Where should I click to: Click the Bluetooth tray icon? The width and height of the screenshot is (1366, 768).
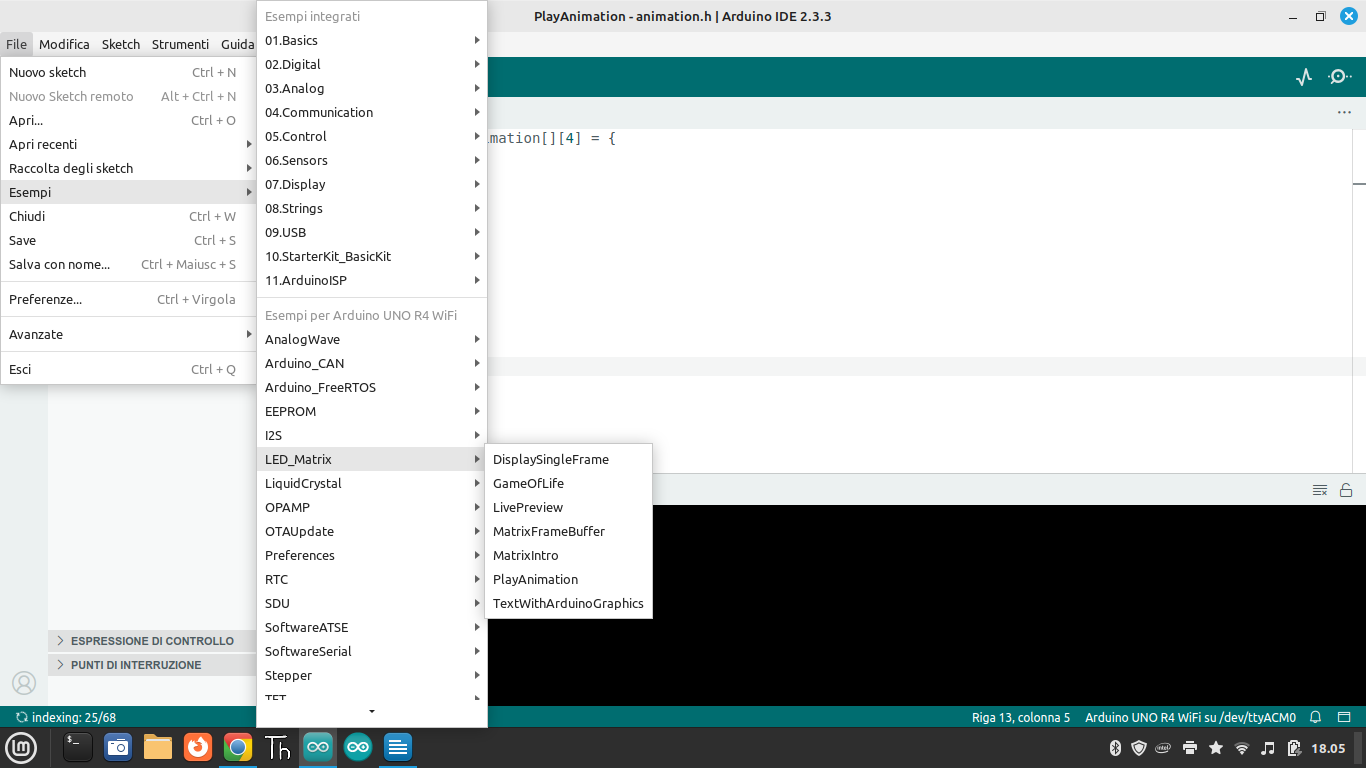click(x=1116, y=748)
